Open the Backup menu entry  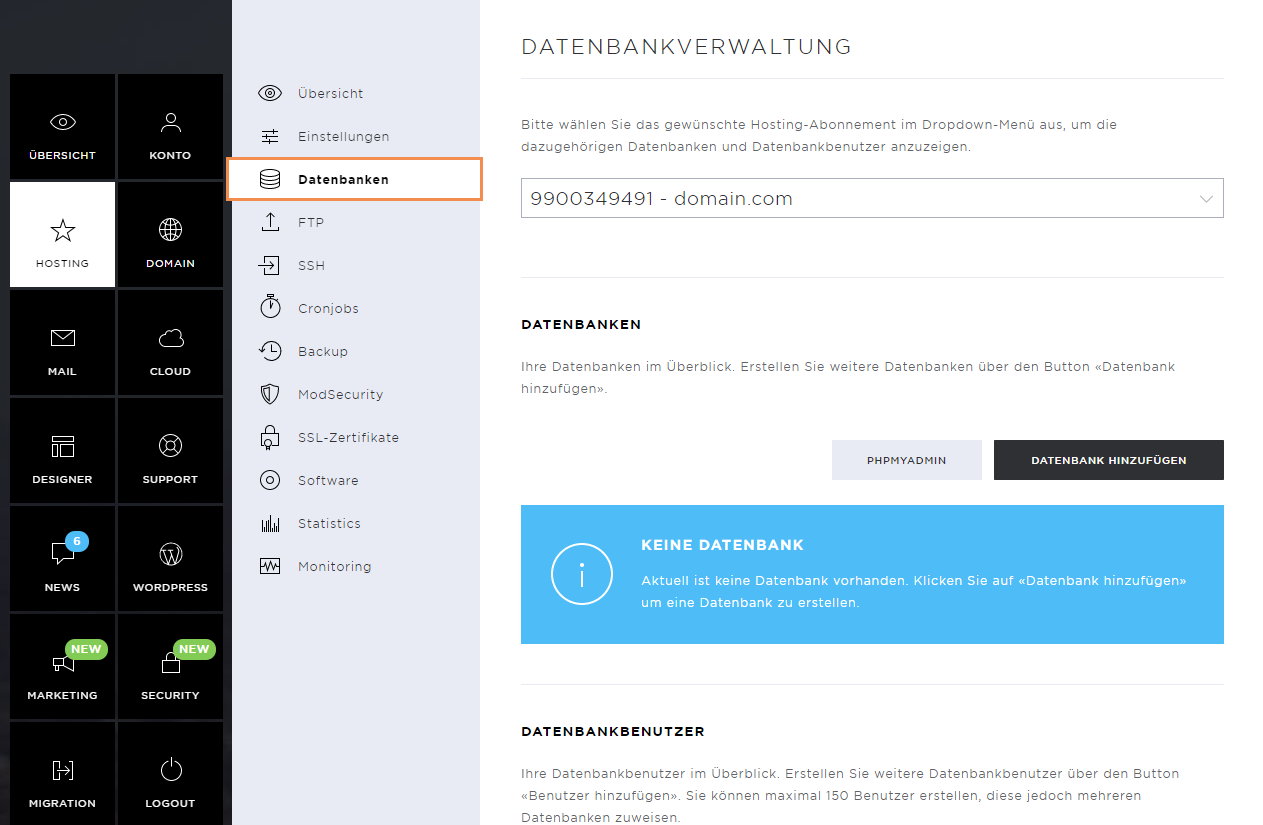[x=323, y=351]
